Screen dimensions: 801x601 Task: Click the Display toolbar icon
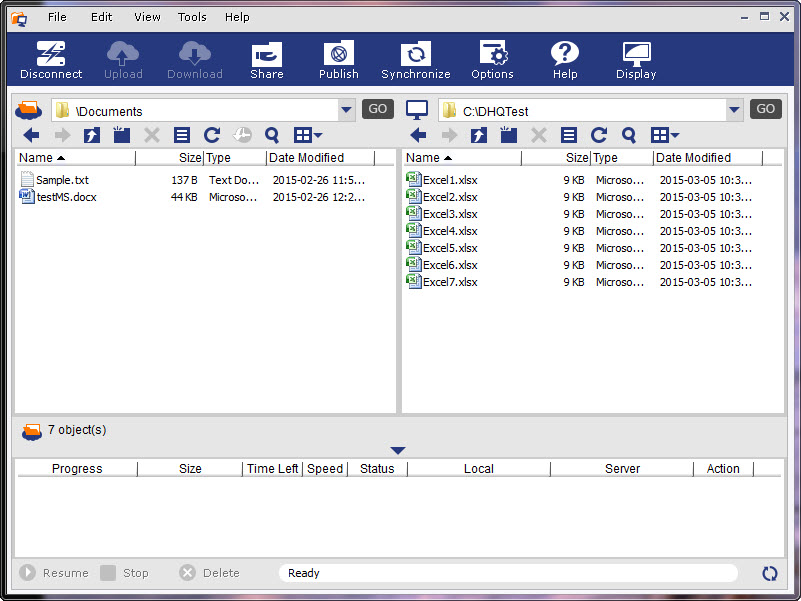tap(636, 60)
